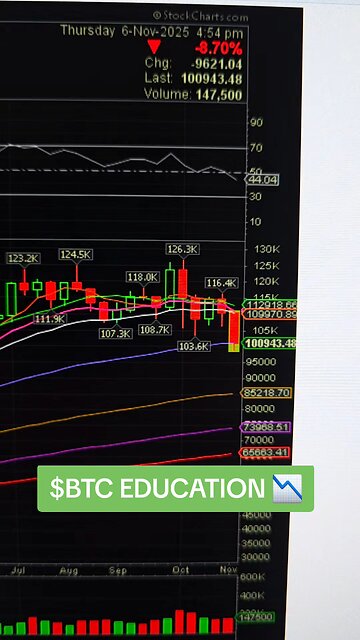Click the green 147500 volume tag
Screen dimensions: 360x640
tap(256, 617)
